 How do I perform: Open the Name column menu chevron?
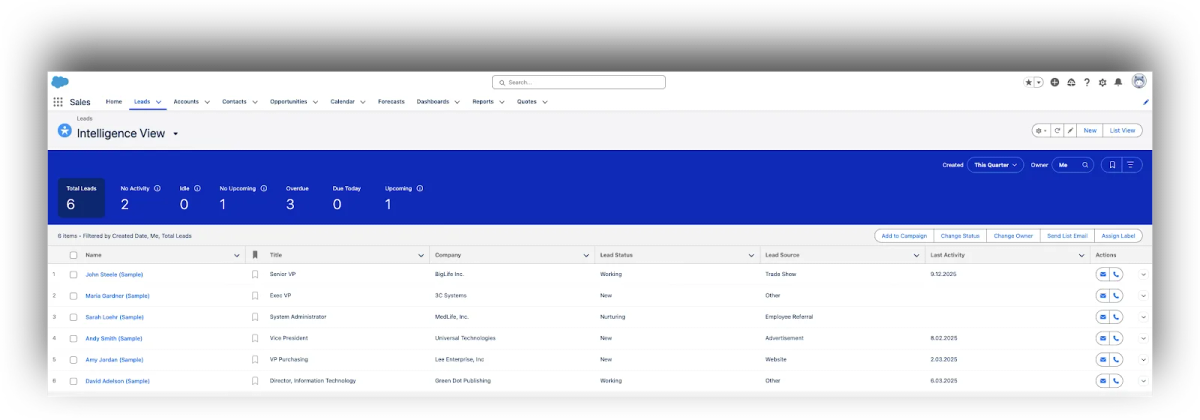pos(237,255)
